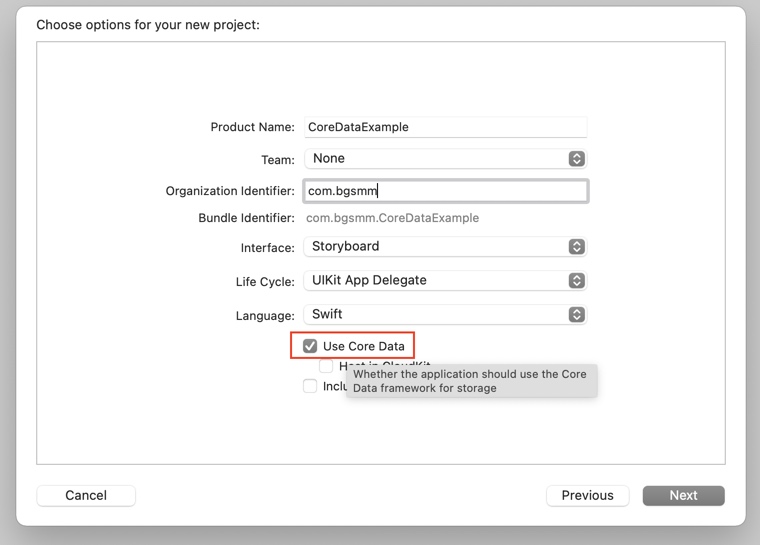Screen dimensions: 760x545
Task: Cancel the new project dialog
Action: point(86,495)
